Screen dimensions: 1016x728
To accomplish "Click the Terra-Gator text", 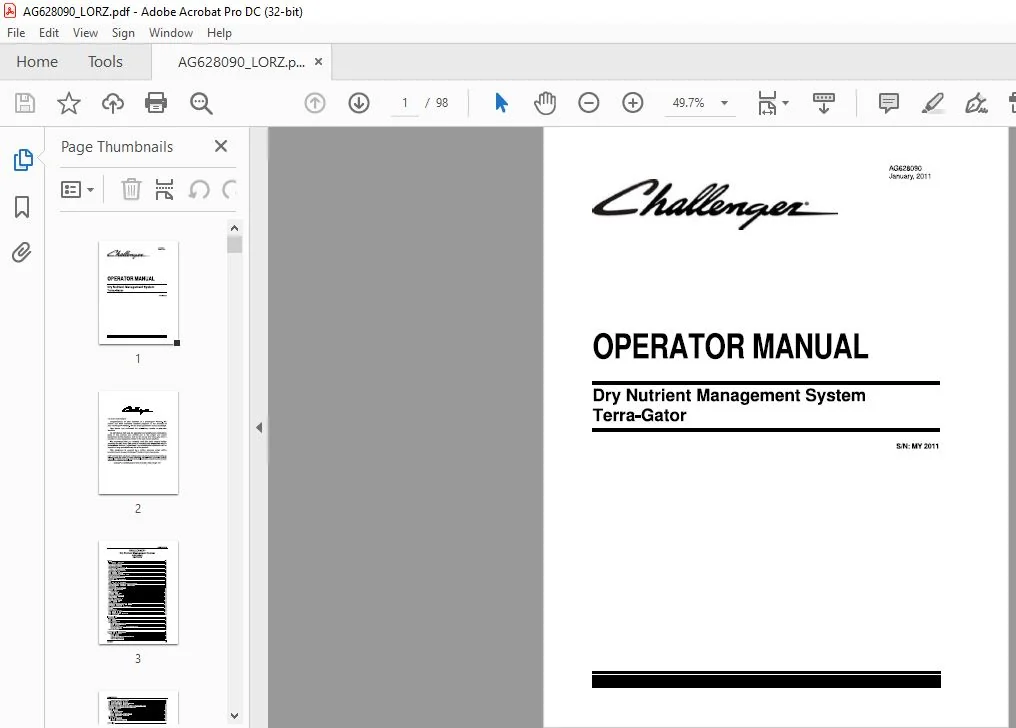I will [x=640, y=415].
